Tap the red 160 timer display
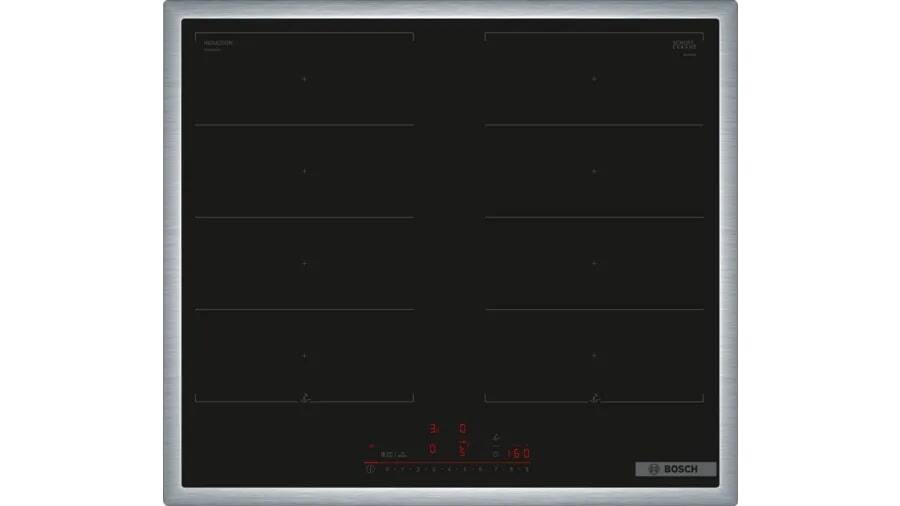The height and width of the screenshot is (506, 900). [518, 454]
